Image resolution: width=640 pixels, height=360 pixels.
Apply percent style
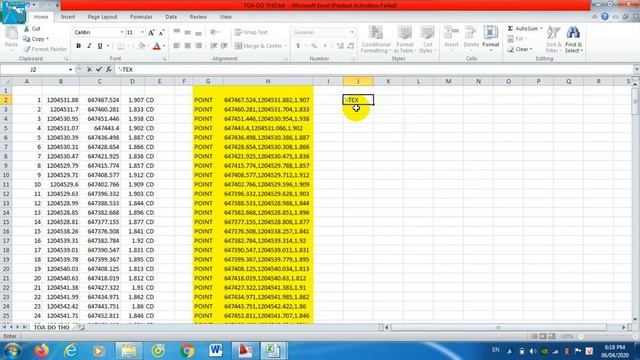(314, 46)
